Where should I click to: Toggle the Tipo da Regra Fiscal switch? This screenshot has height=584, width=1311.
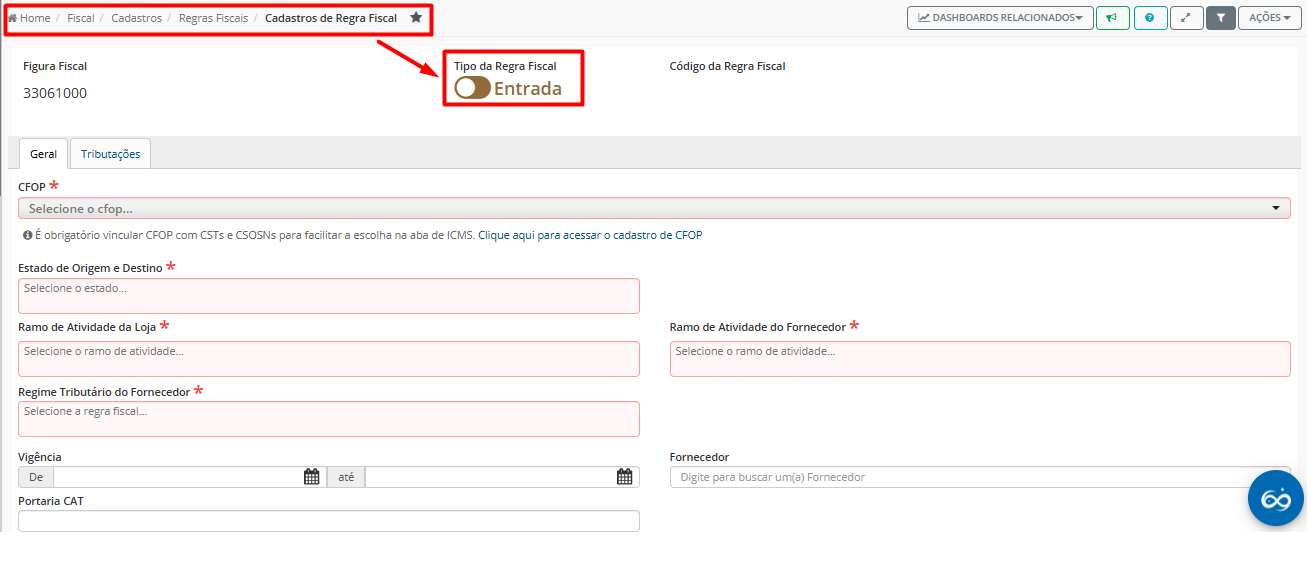click(472, 88)
